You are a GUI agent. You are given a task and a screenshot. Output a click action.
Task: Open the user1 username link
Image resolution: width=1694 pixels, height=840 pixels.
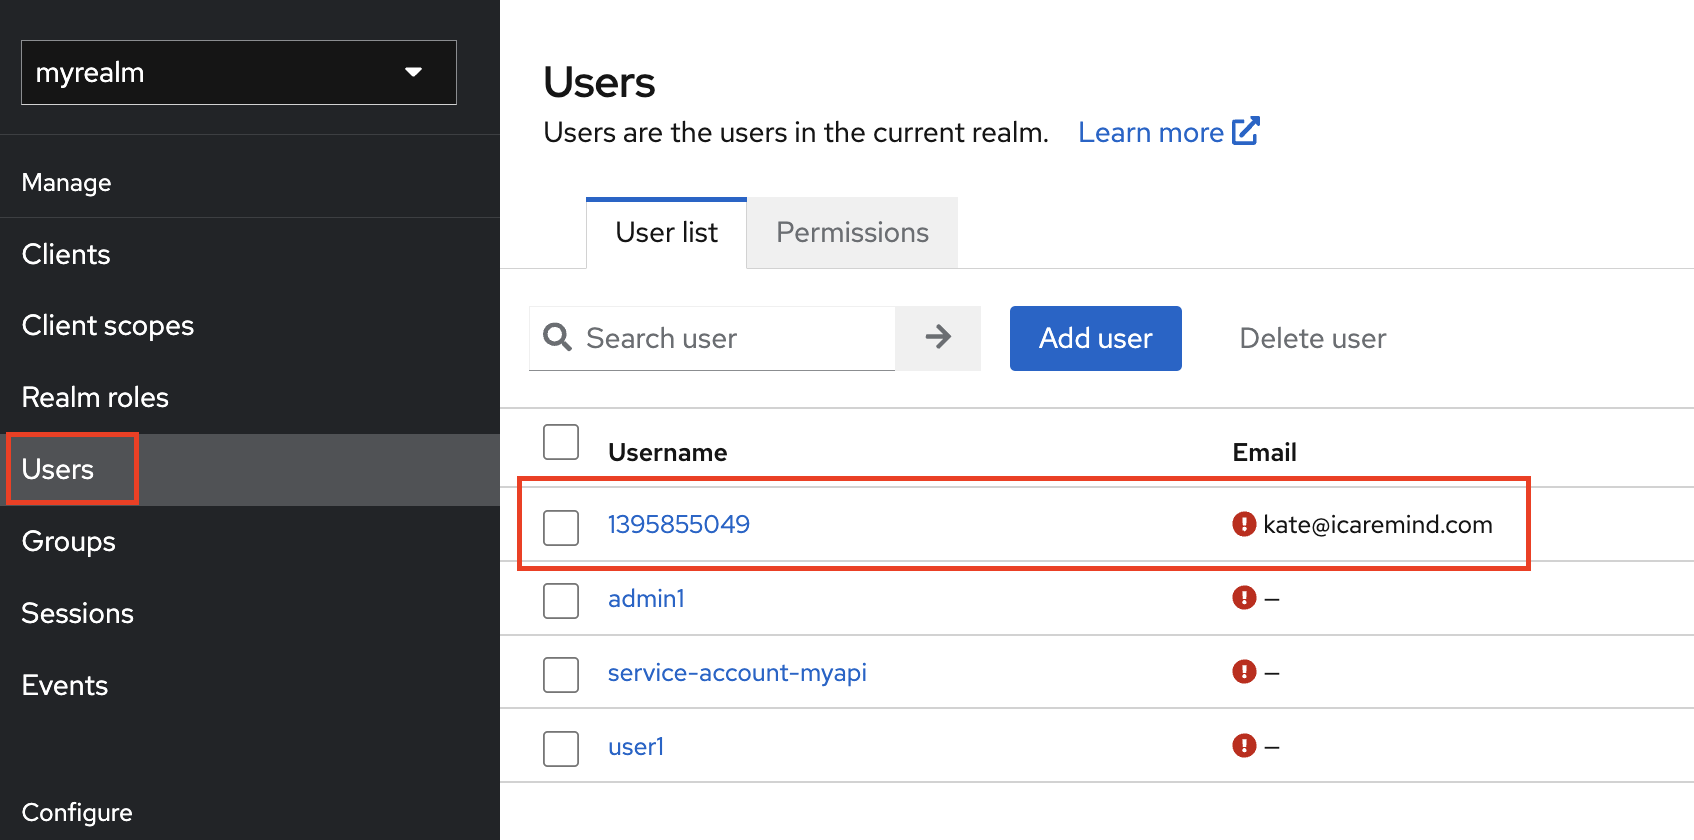pos(636,747)
